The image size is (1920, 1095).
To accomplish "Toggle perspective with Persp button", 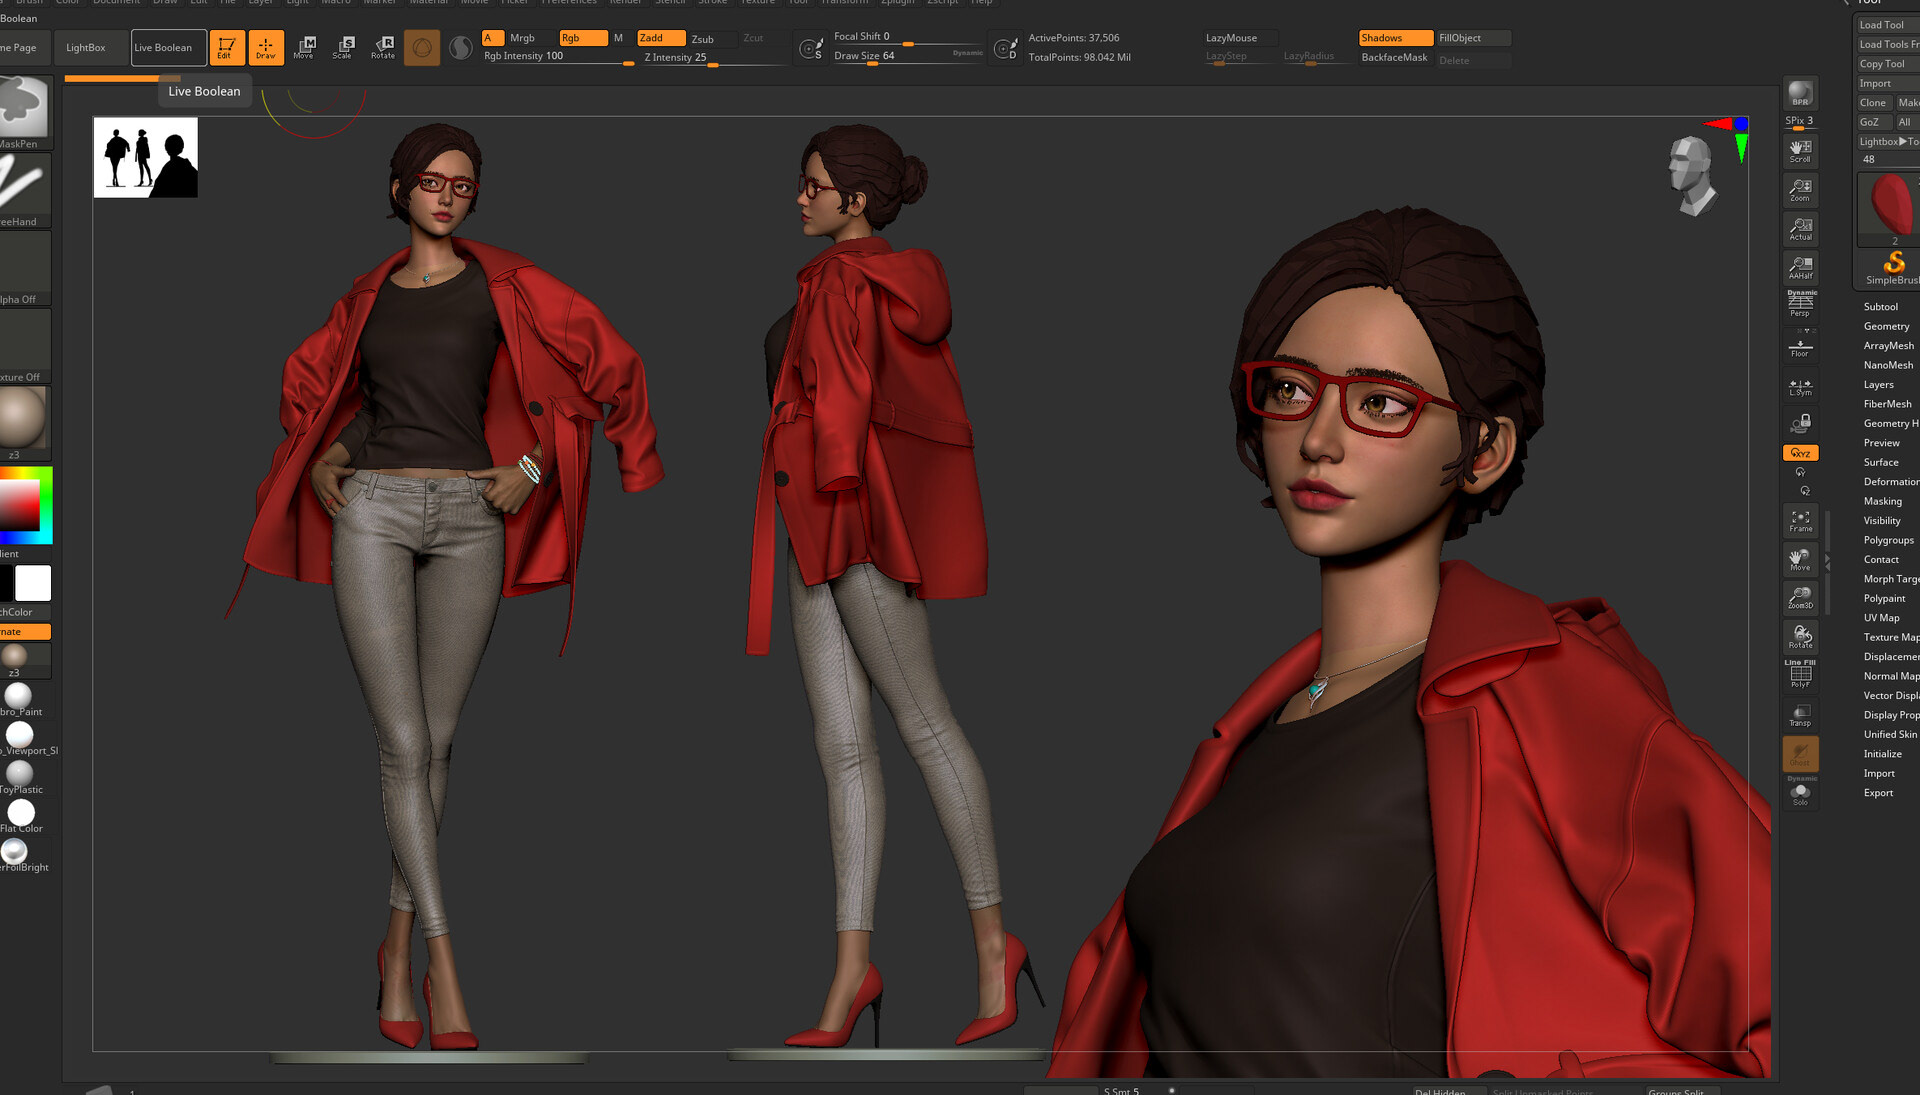I will pyautogui.click(x=1800, y=304).
